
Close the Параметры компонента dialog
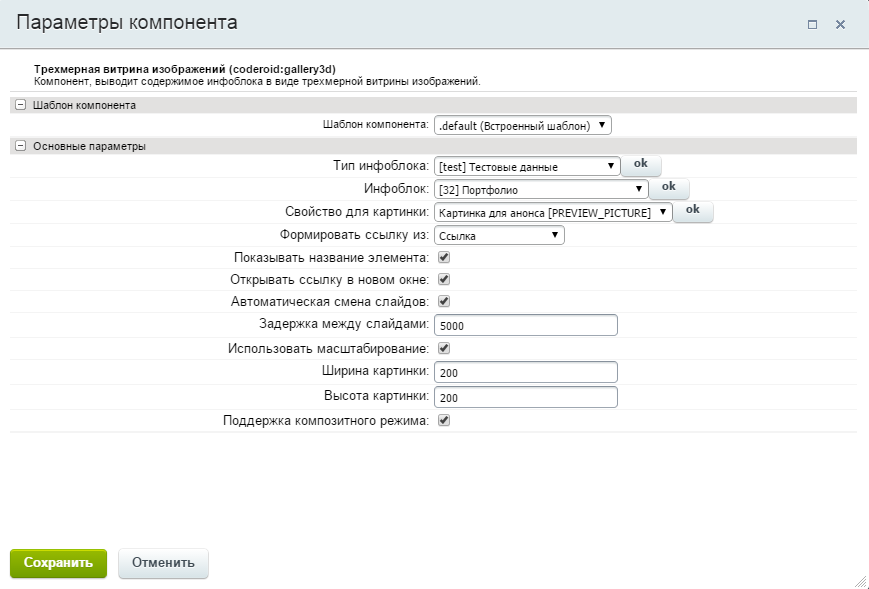click(x=840, y=24)
